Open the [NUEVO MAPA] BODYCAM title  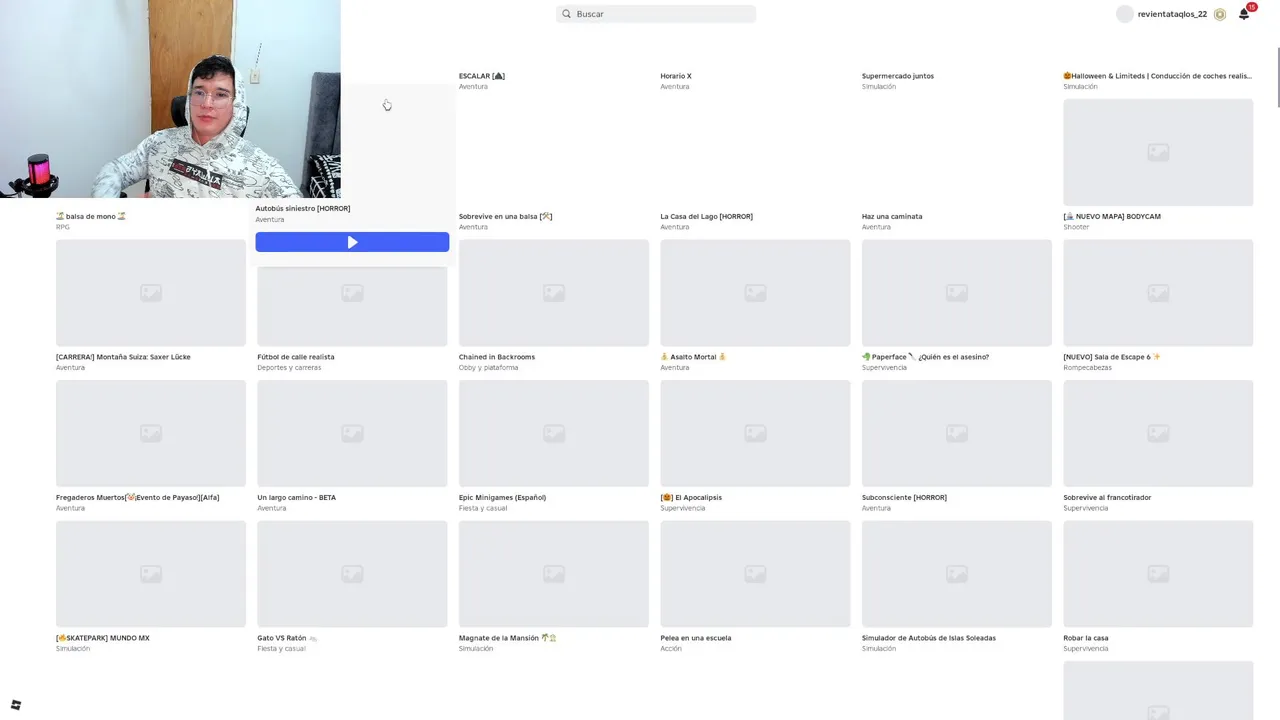coord(1112,216)
